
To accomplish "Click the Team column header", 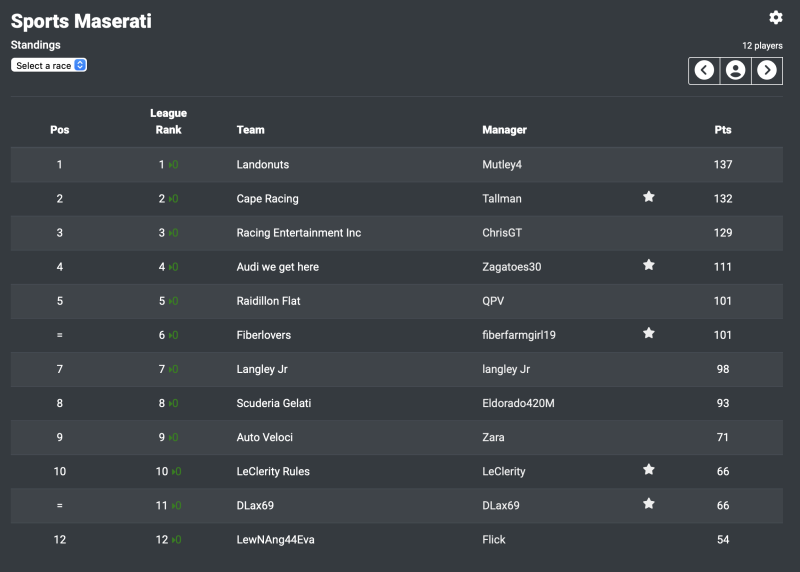I will (x=251, y=130).
